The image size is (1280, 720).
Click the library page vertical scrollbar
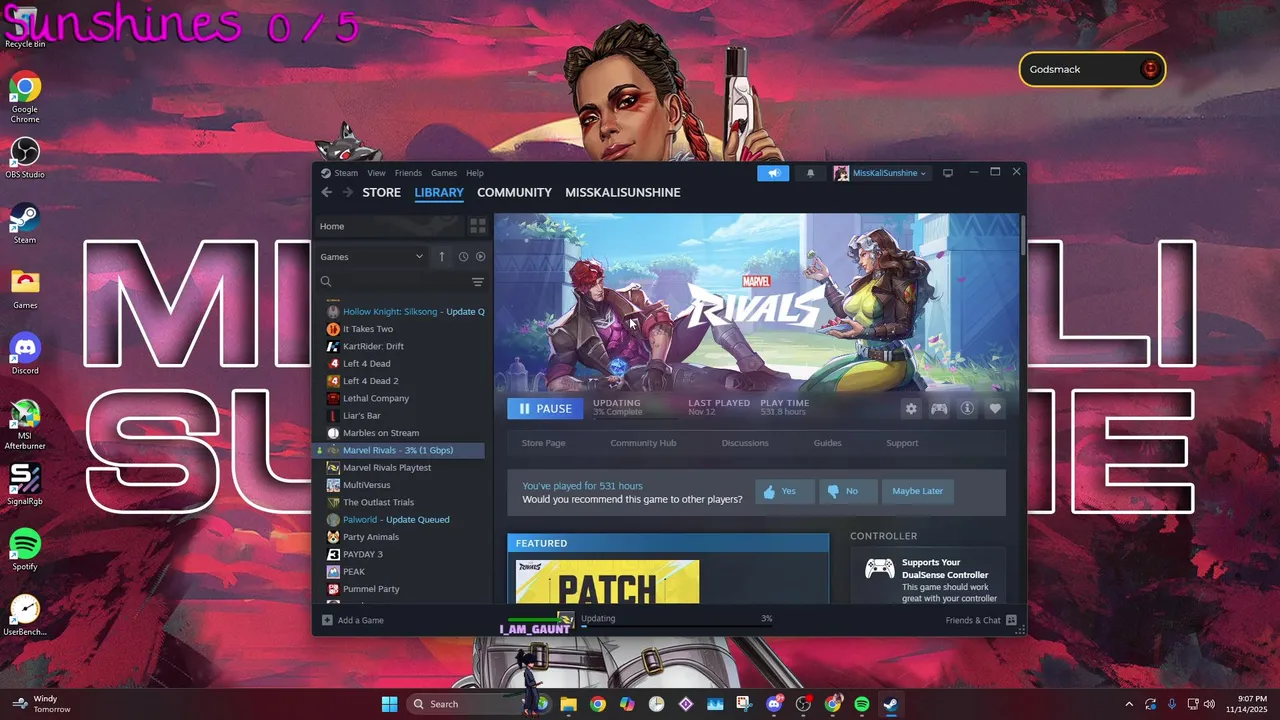[x=1022, y=235]
